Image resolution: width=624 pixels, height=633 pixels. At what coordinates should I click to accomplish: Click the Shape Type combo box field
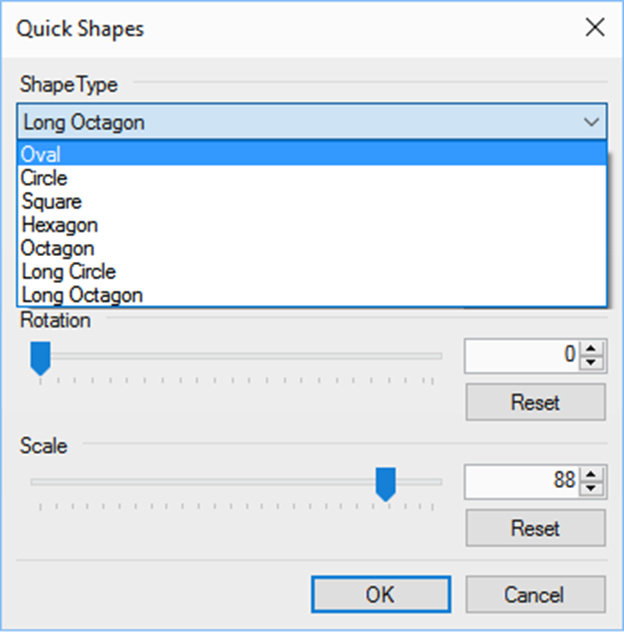[x=300, y=123]
